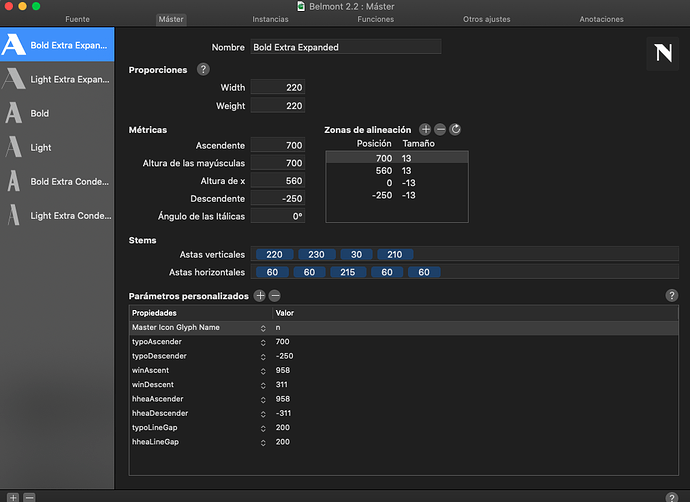Click the Altura de x field
The height and width of the screenshot is (502, 690).
(x=278, y=181)
